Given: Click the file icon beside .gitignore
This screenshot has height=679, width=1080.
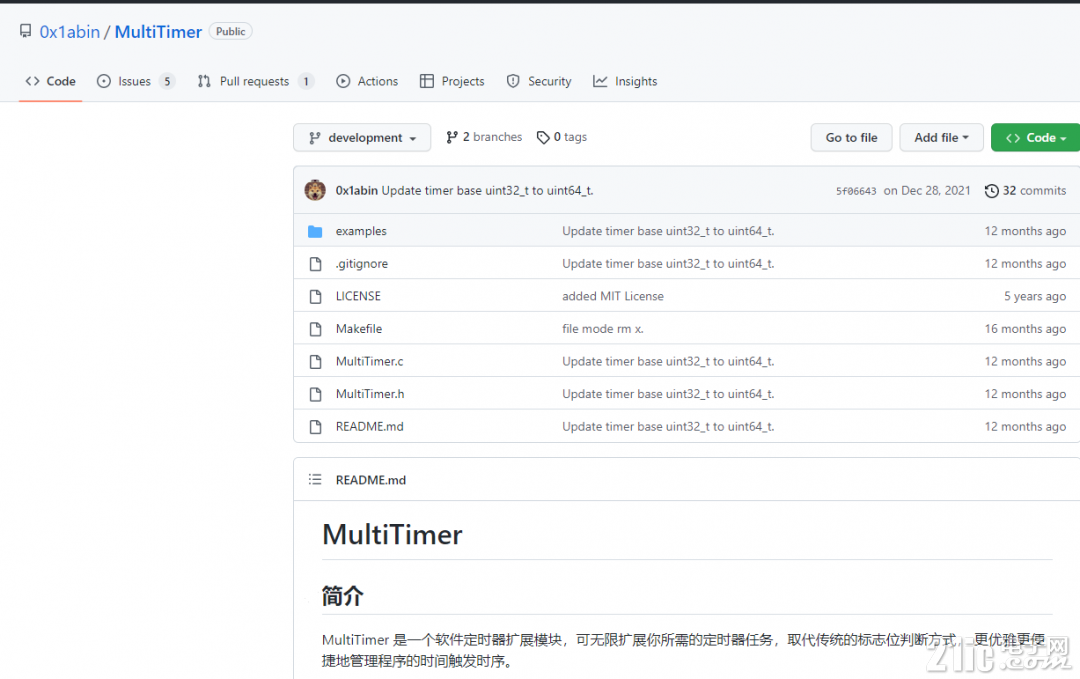Looking at the screenshot, I should pyautogui.click(x=315, y=264).
